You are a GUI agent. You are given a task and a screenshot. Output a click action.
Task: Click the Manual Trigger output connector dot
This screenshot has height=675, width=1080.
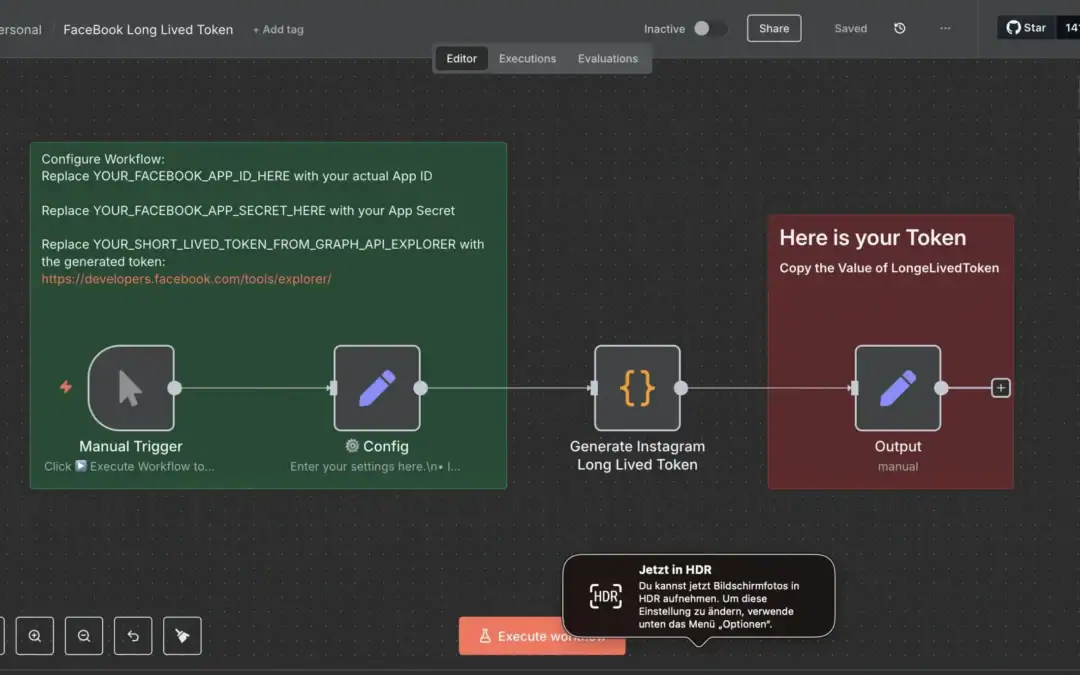(174, 388)
